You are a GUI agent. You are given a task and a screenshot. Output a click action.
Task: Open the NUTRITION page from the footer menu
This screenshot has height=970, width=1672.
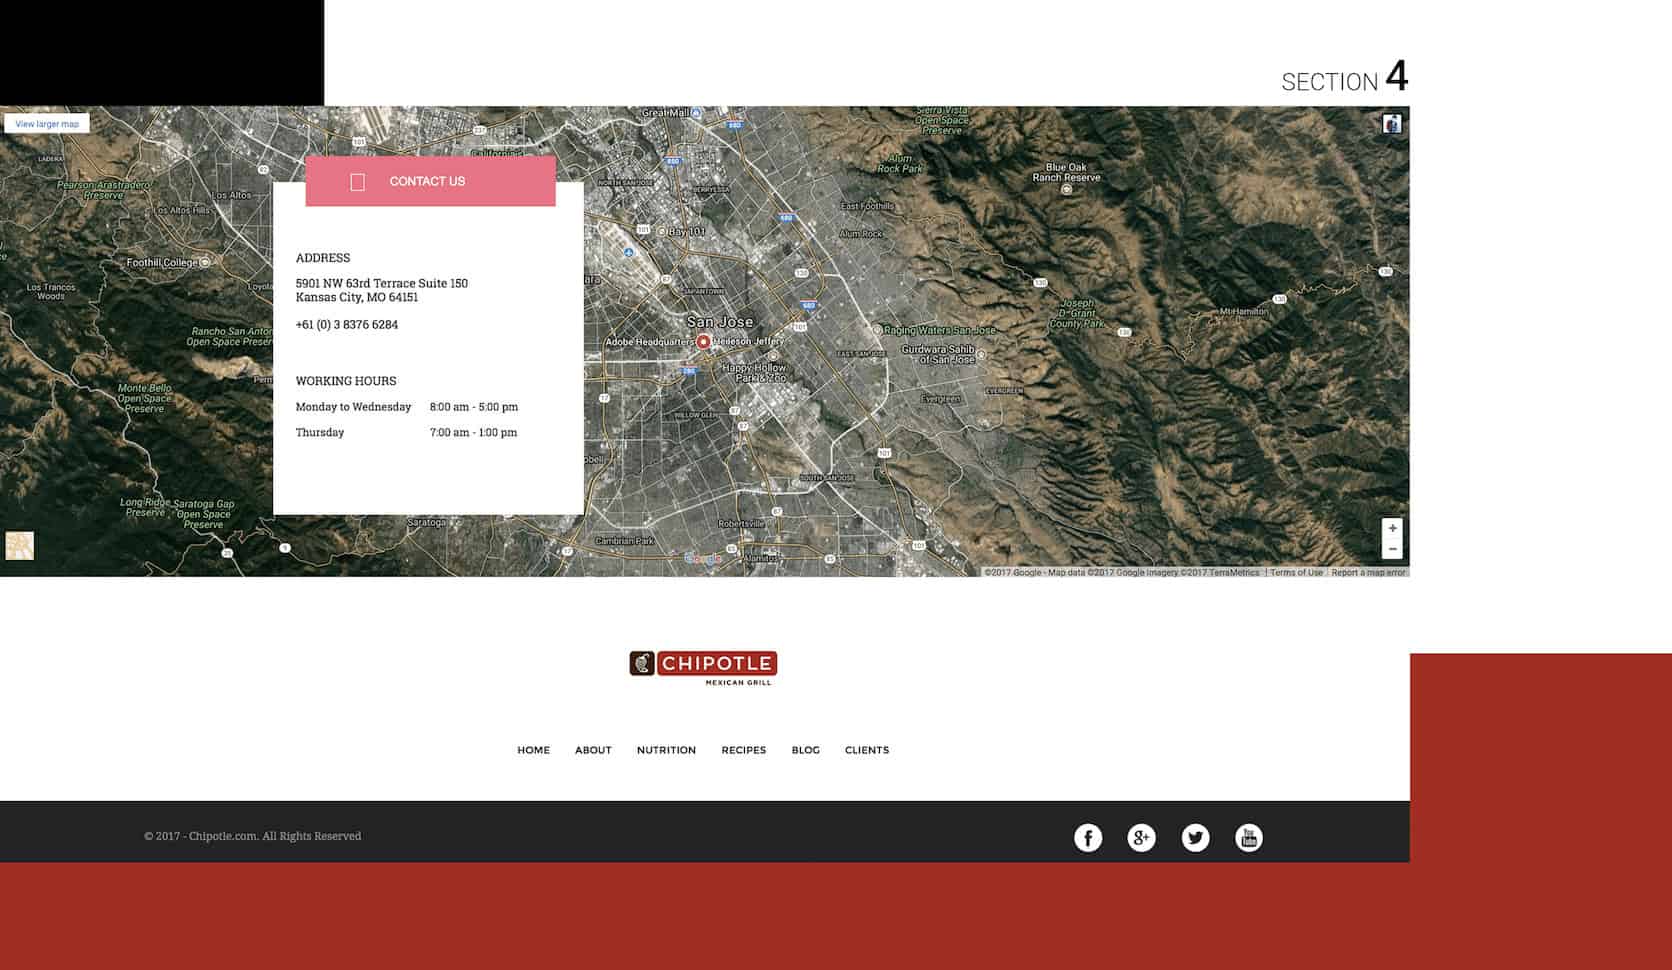point(666,750)
